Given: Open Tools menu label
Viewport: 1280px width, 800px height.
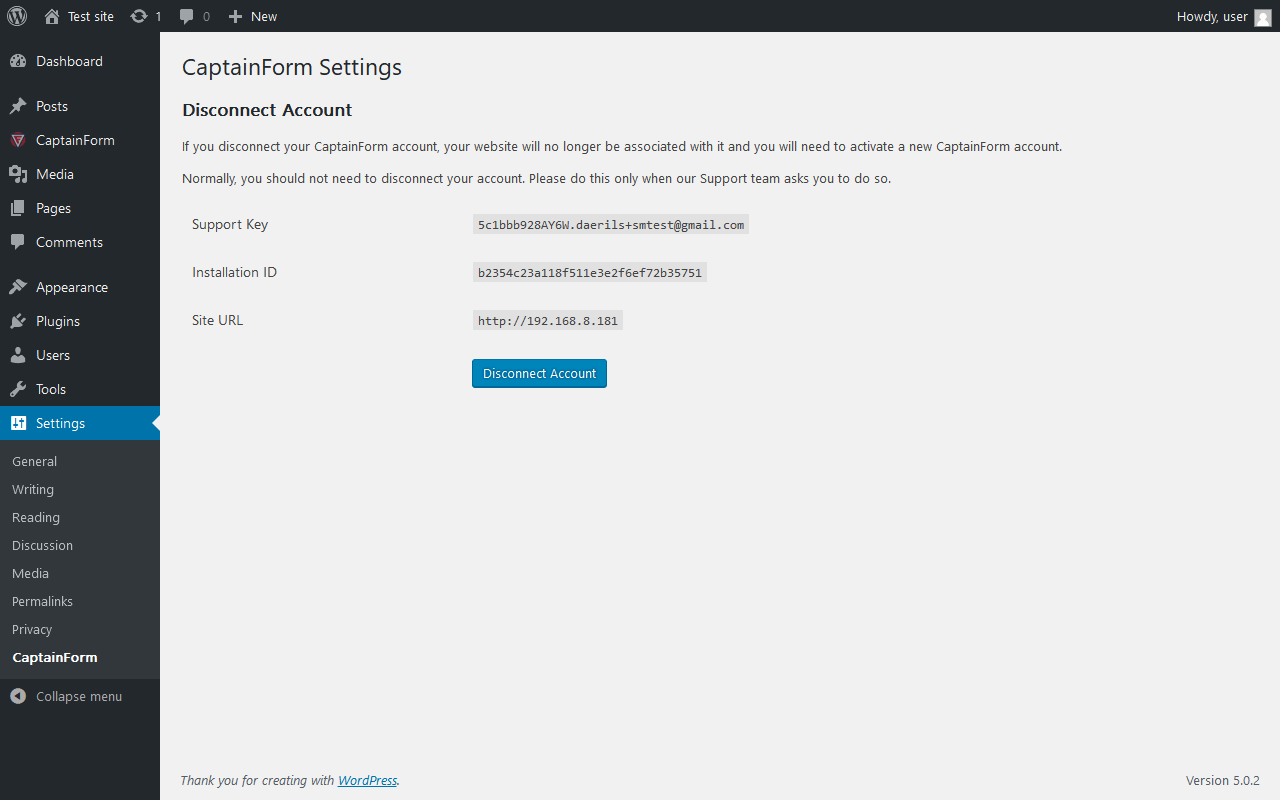Looking at the screenshot, I should click(51, 389).
